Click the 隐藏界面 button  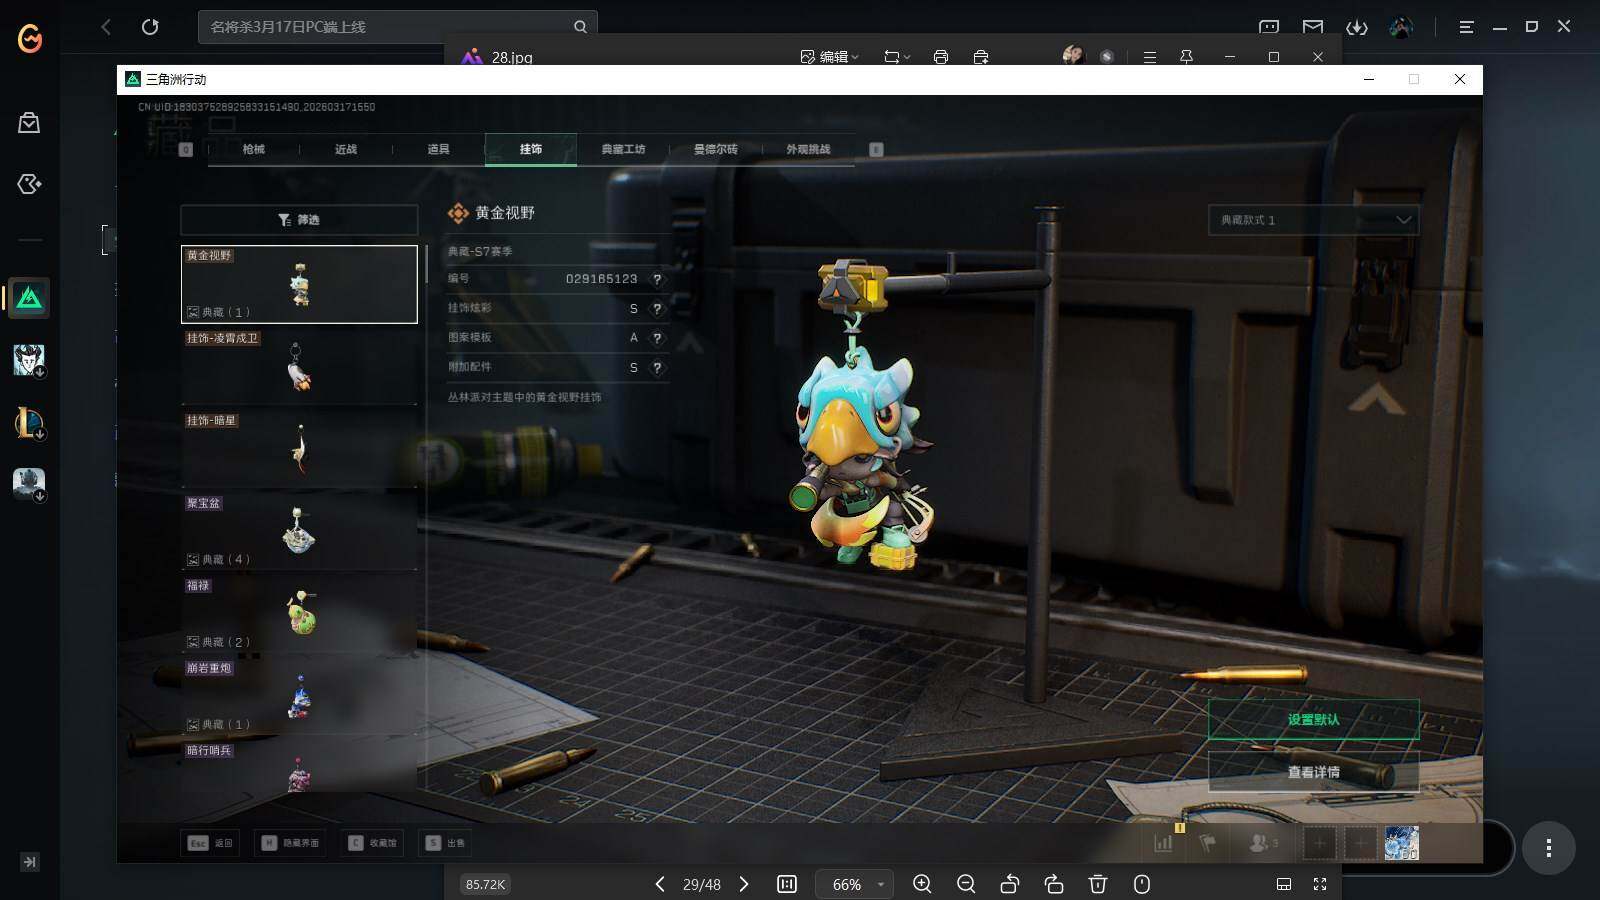tap(290, 843)
